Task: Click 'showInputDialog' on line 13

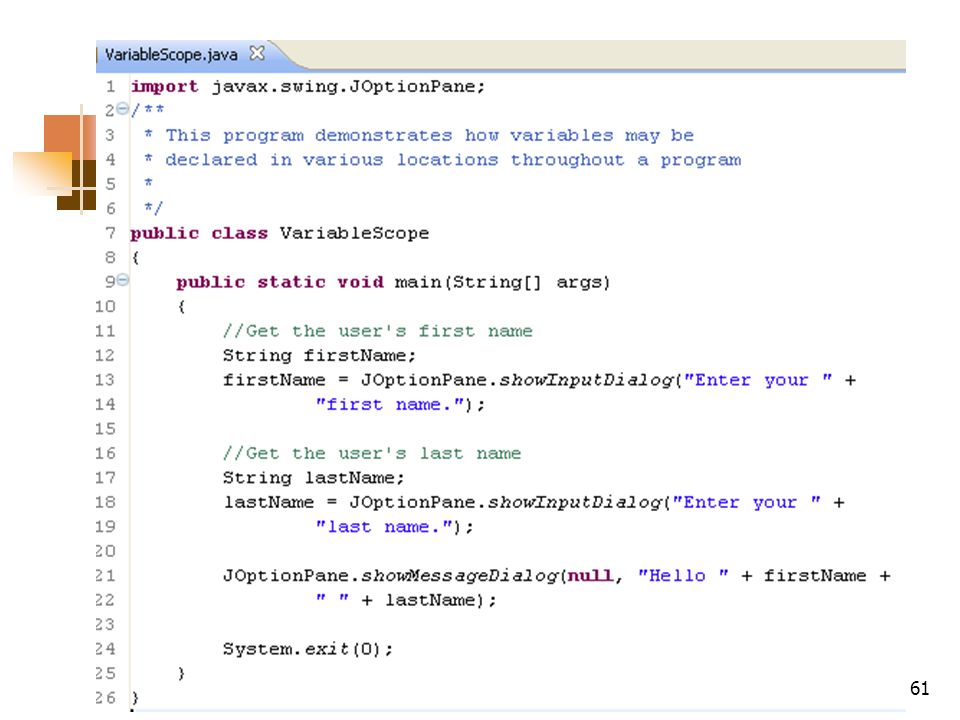Action: [587, 380]
